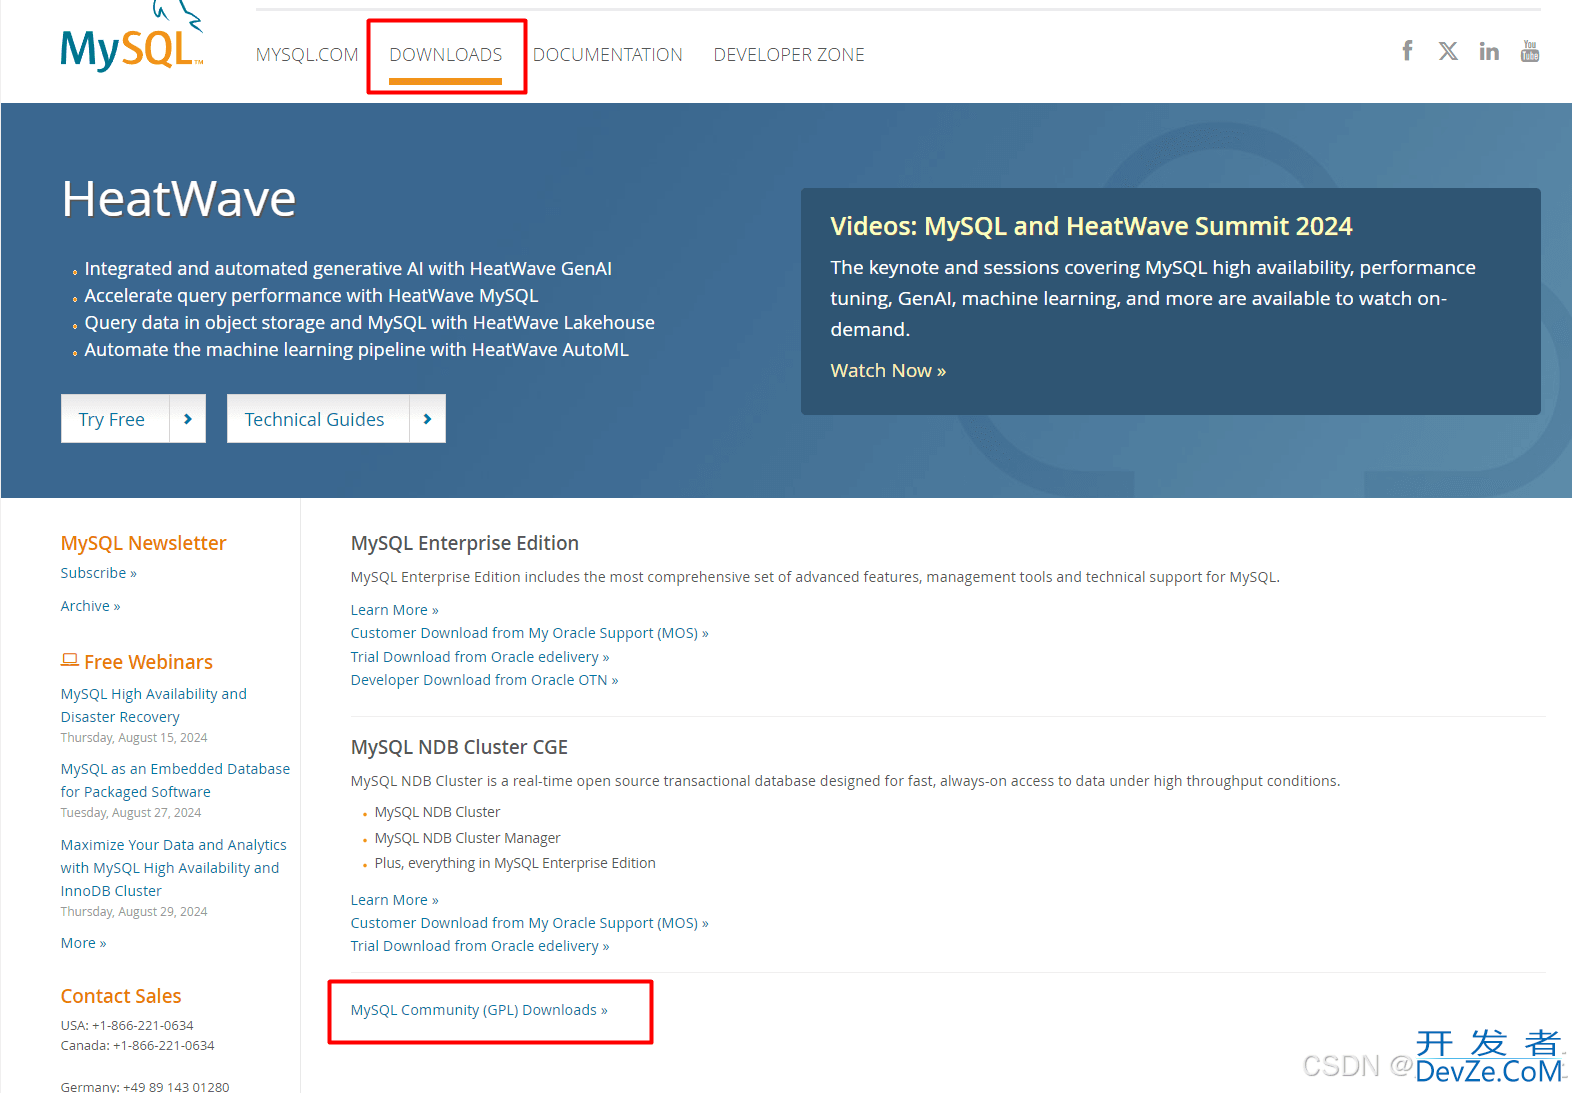Open Developer Download from Oracle OTN
Viewport: 1572px width, 1093px height.
(x=484, y=680)
